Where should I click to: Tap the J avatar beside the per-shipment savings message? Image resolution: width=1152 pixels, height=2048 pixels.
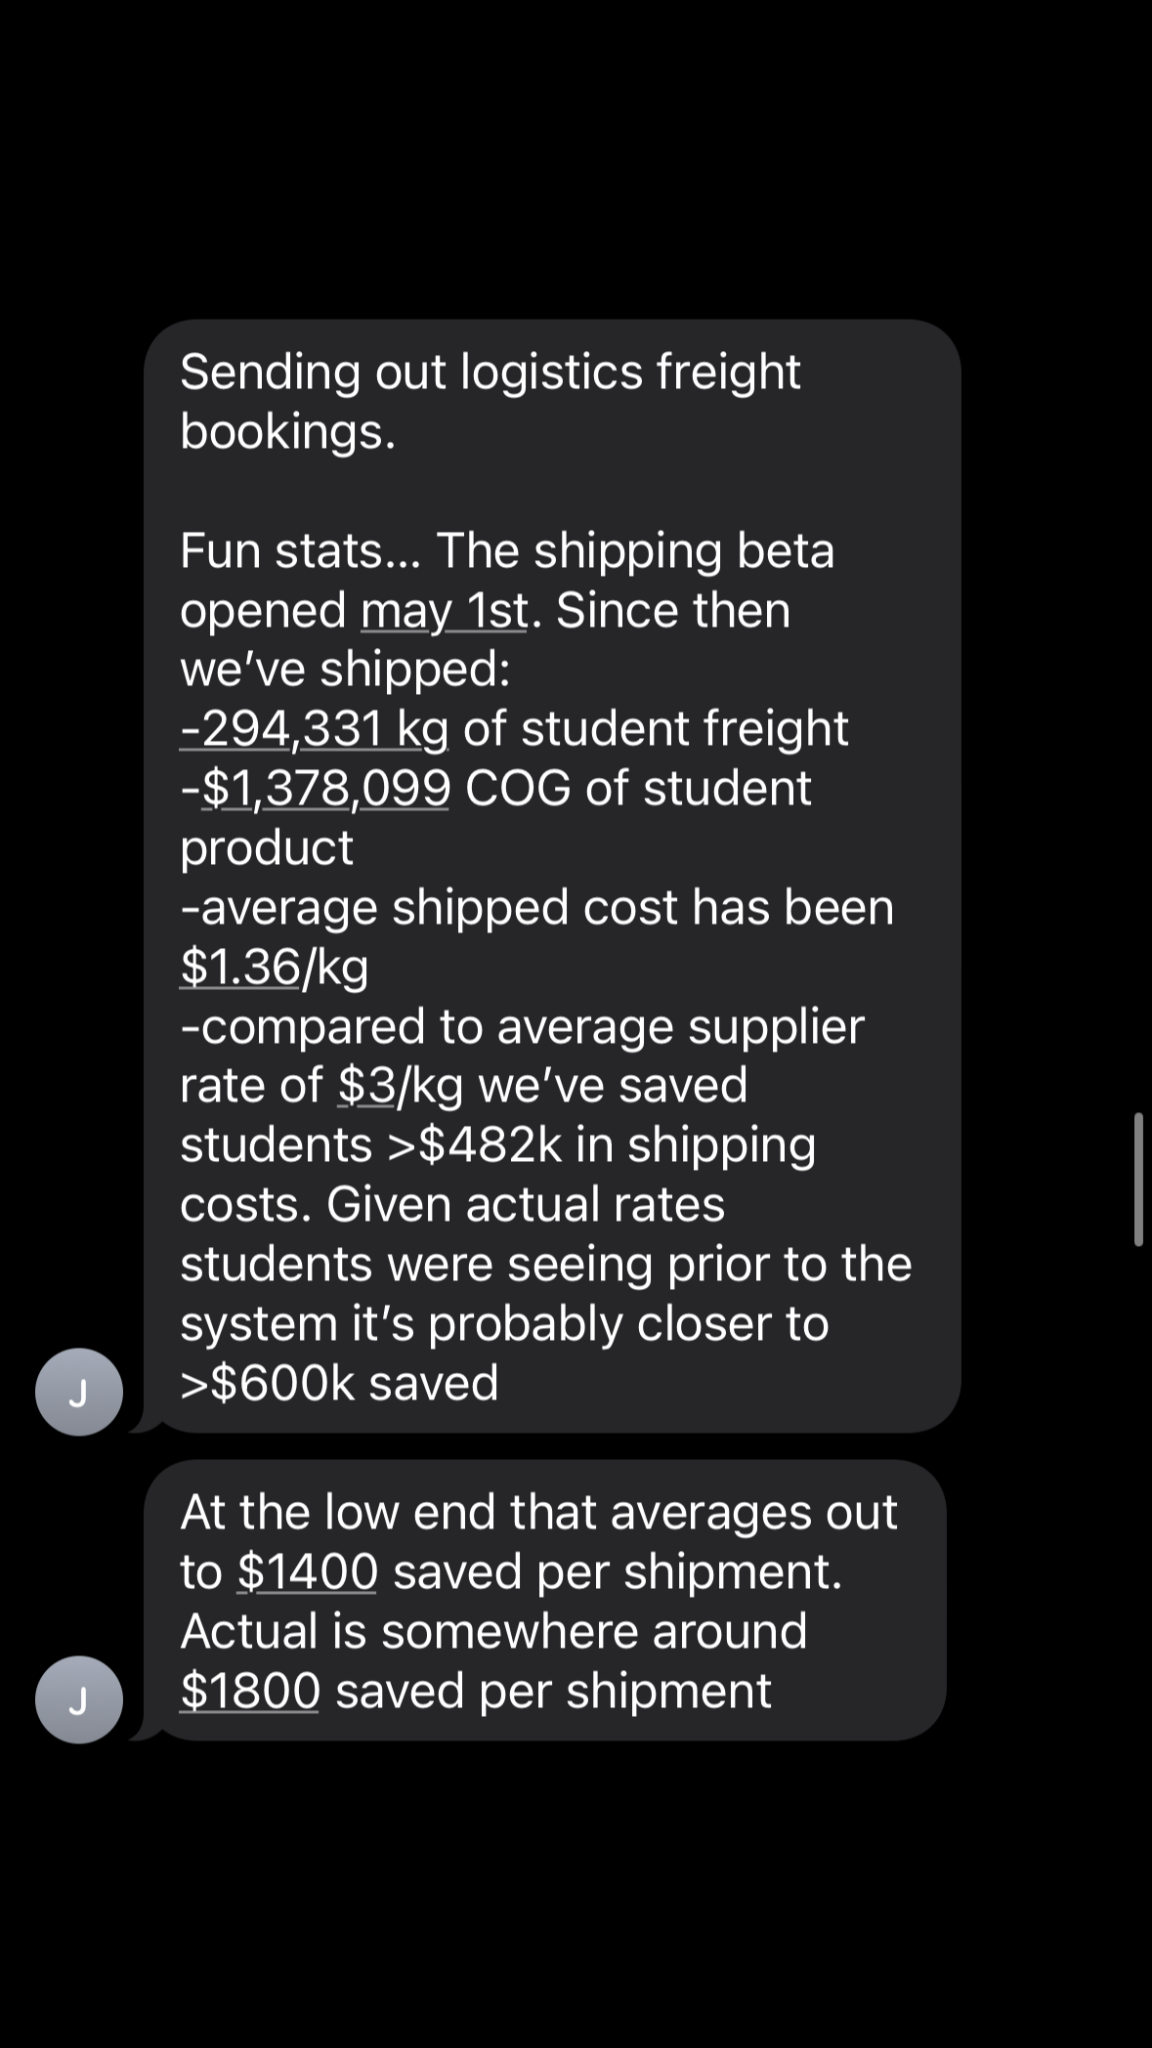click(x=79, y=1700)
